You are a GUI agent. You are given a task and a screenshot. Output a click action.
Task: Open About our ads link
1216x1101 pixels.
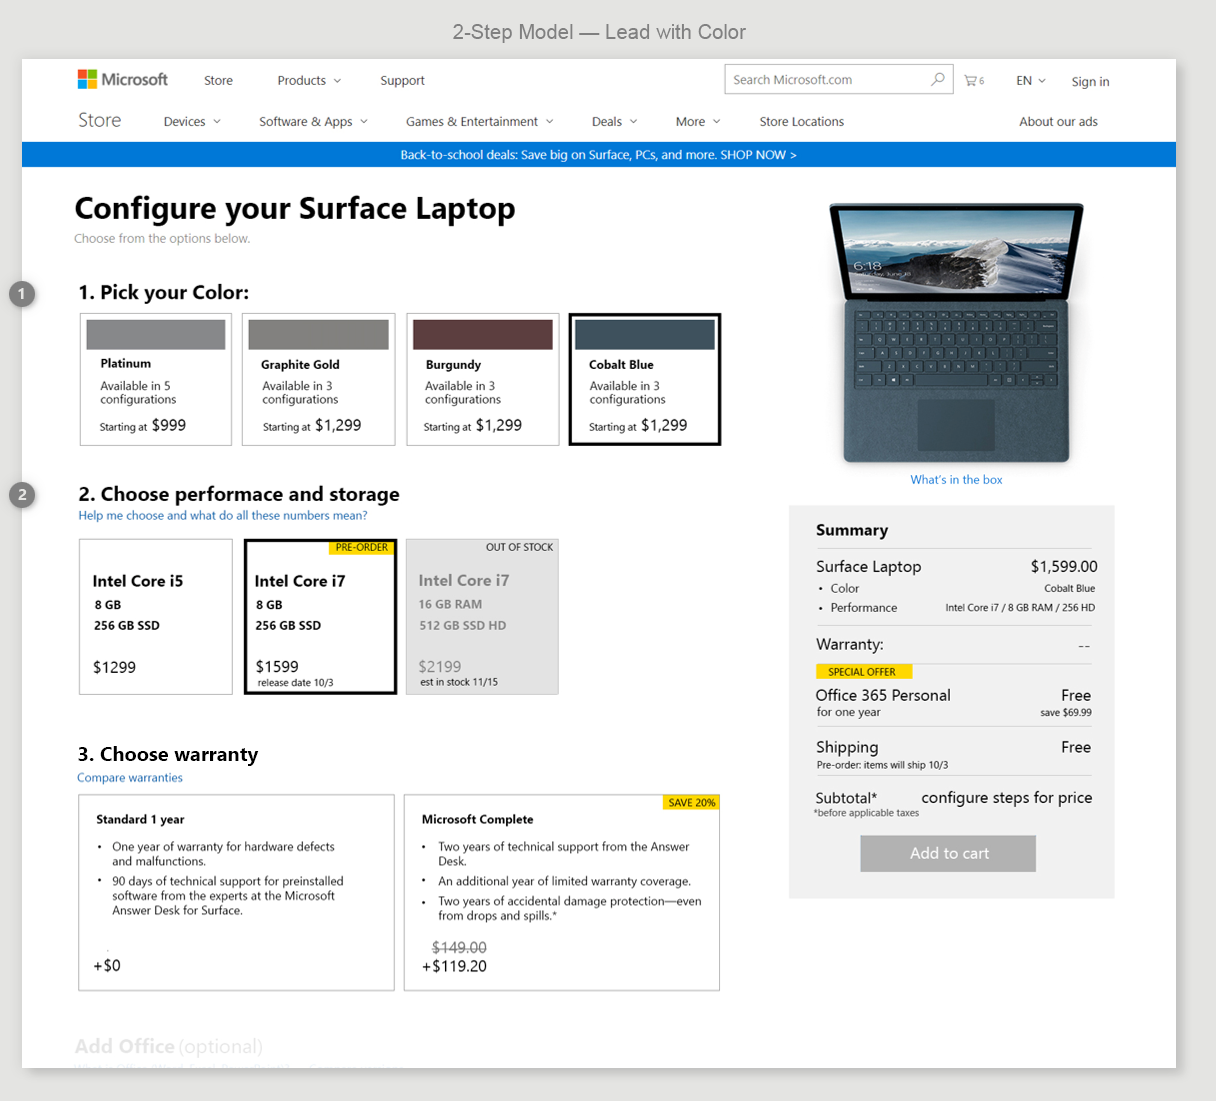(1058, 122)
